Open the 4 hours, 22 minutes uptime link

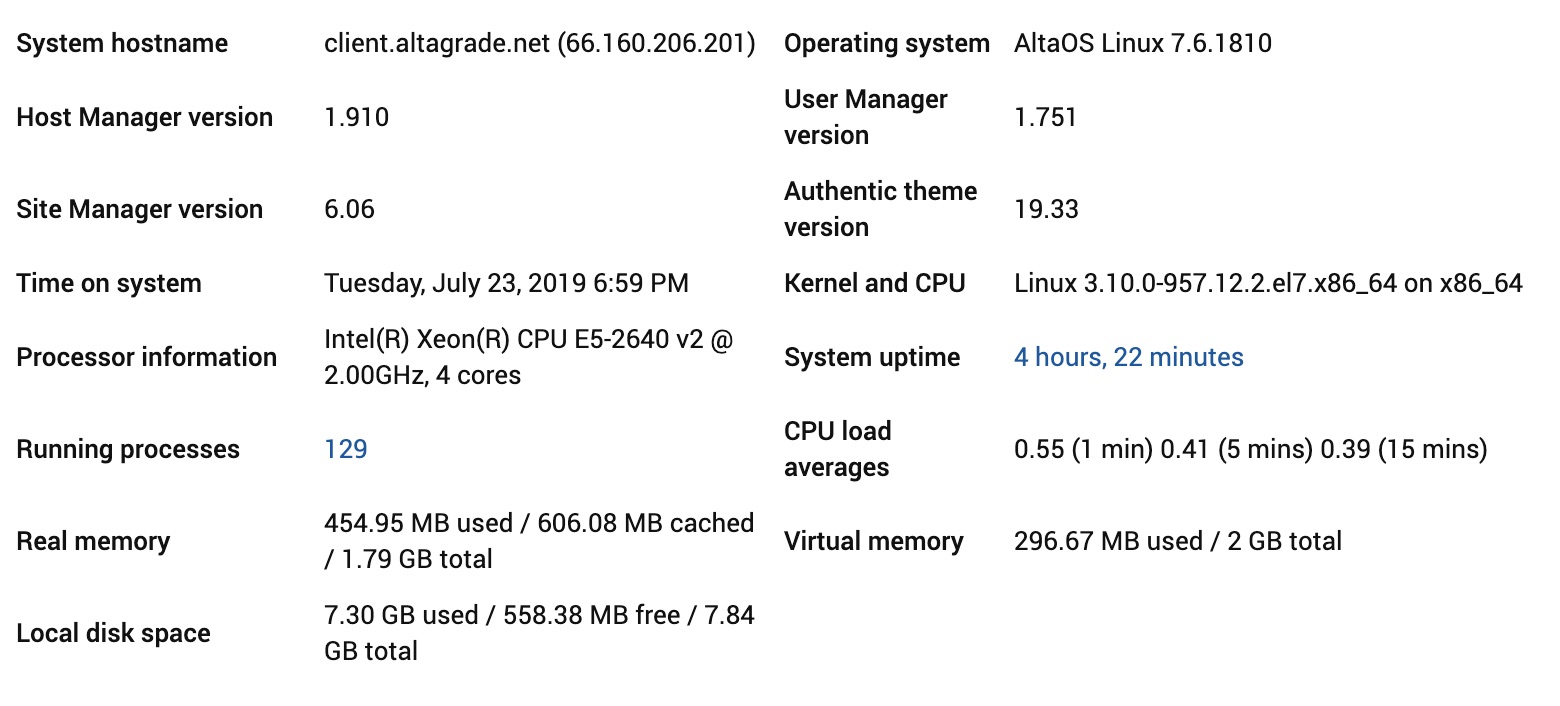1129,357
